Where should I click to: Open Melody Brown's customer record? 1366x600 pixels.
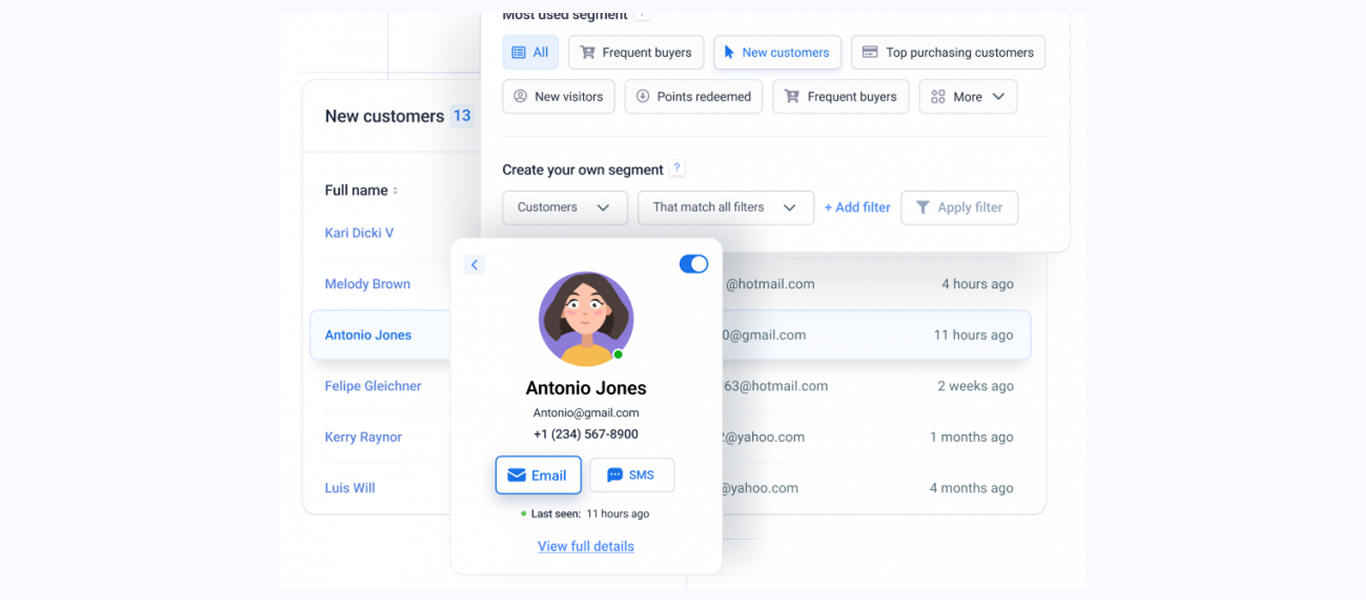tap(367, 284)
